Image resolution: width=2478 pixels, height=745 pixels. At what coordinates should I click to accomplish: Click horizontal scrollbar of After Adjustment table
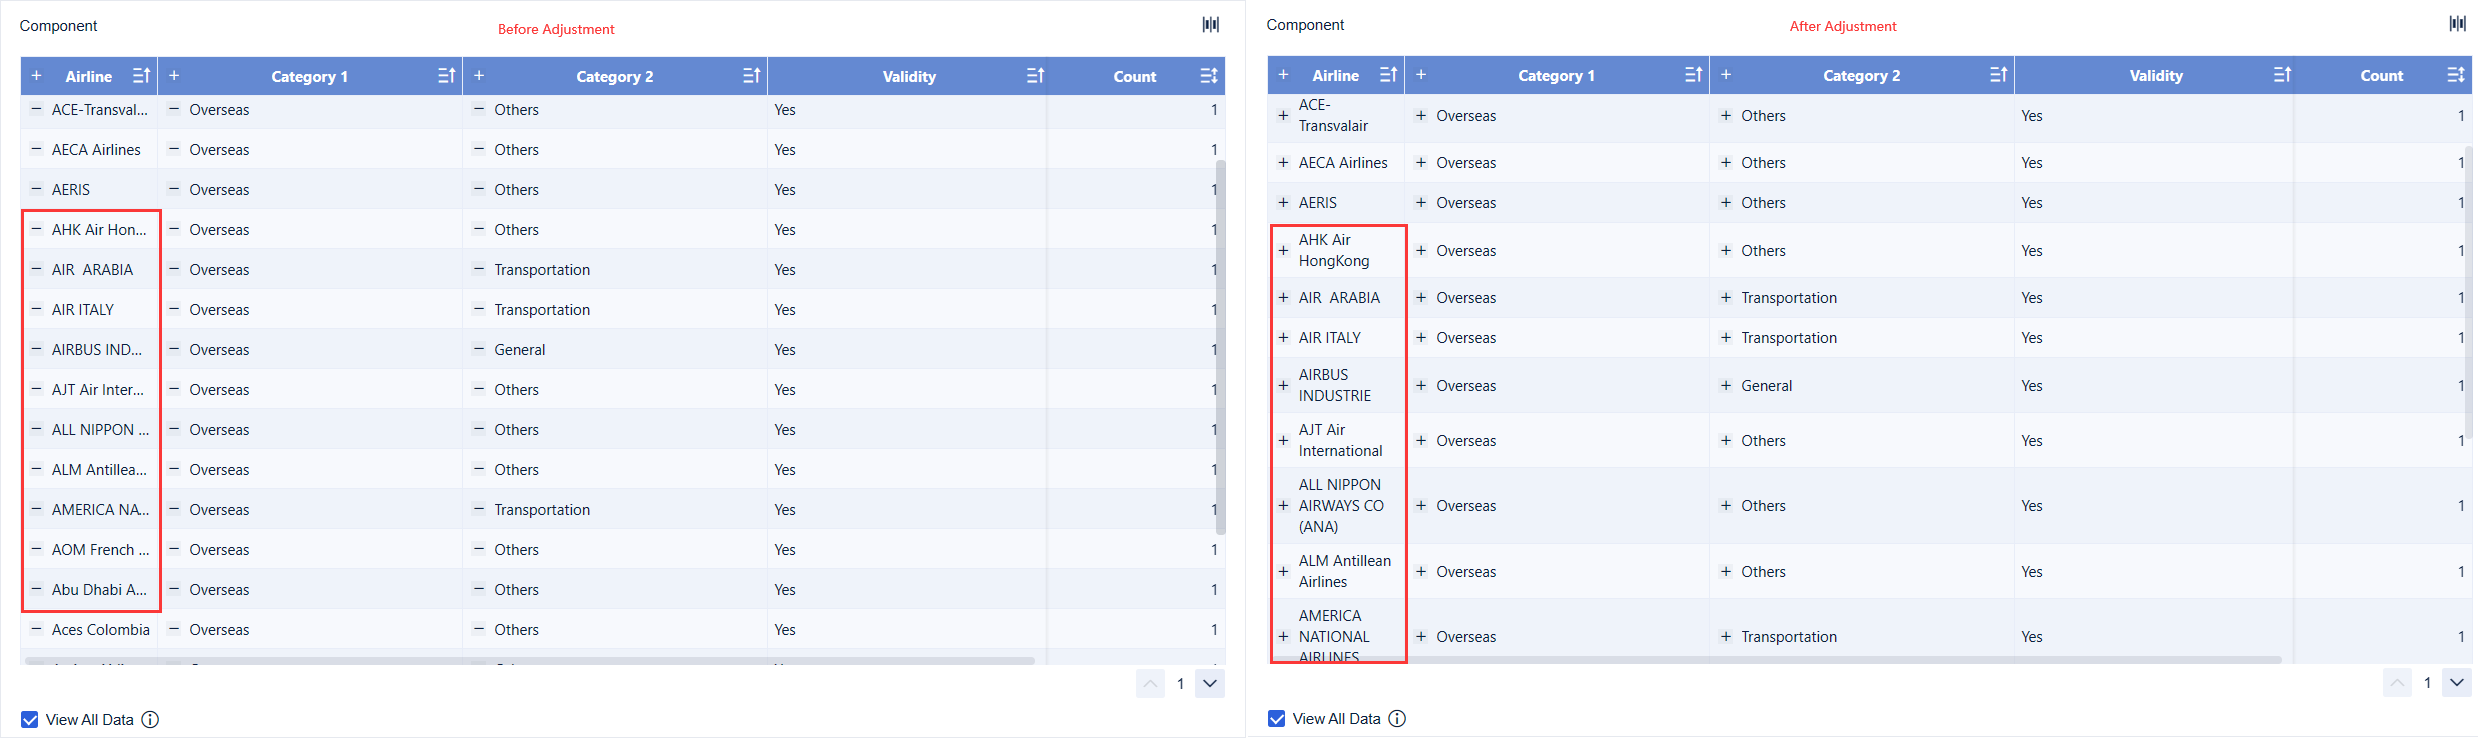pos(1777,660)
